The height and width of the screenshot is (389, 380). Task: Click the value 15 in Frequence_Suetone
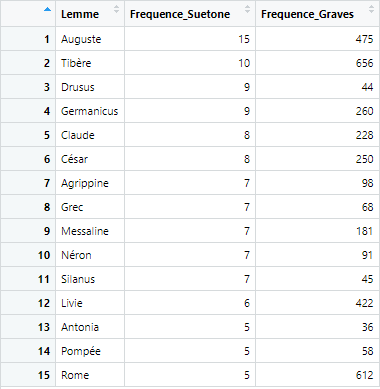(244, 39)
